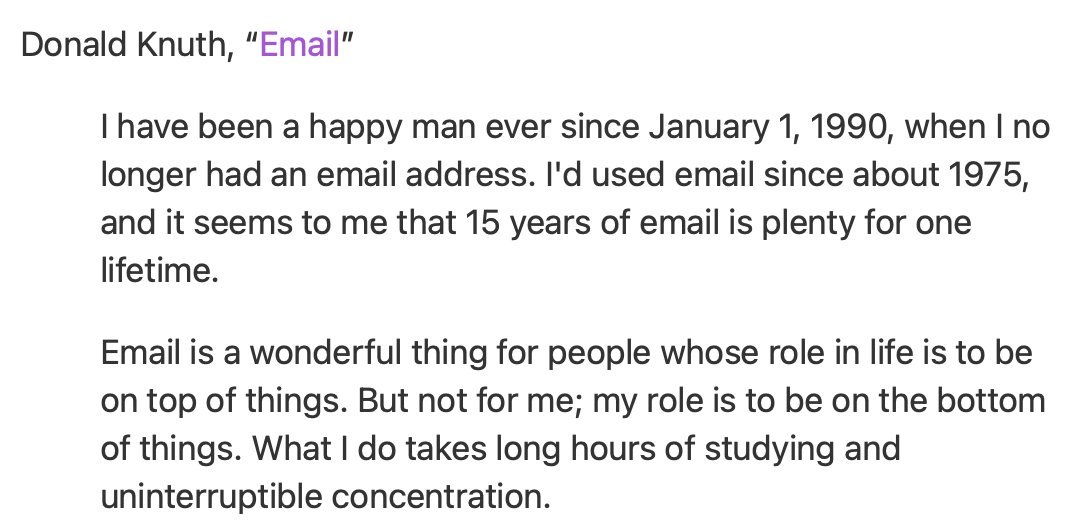The width and height of the screenshot is (1076, 528).
Task: Click the word "lifetime." ending first paragraph
Action: point(159,271)
